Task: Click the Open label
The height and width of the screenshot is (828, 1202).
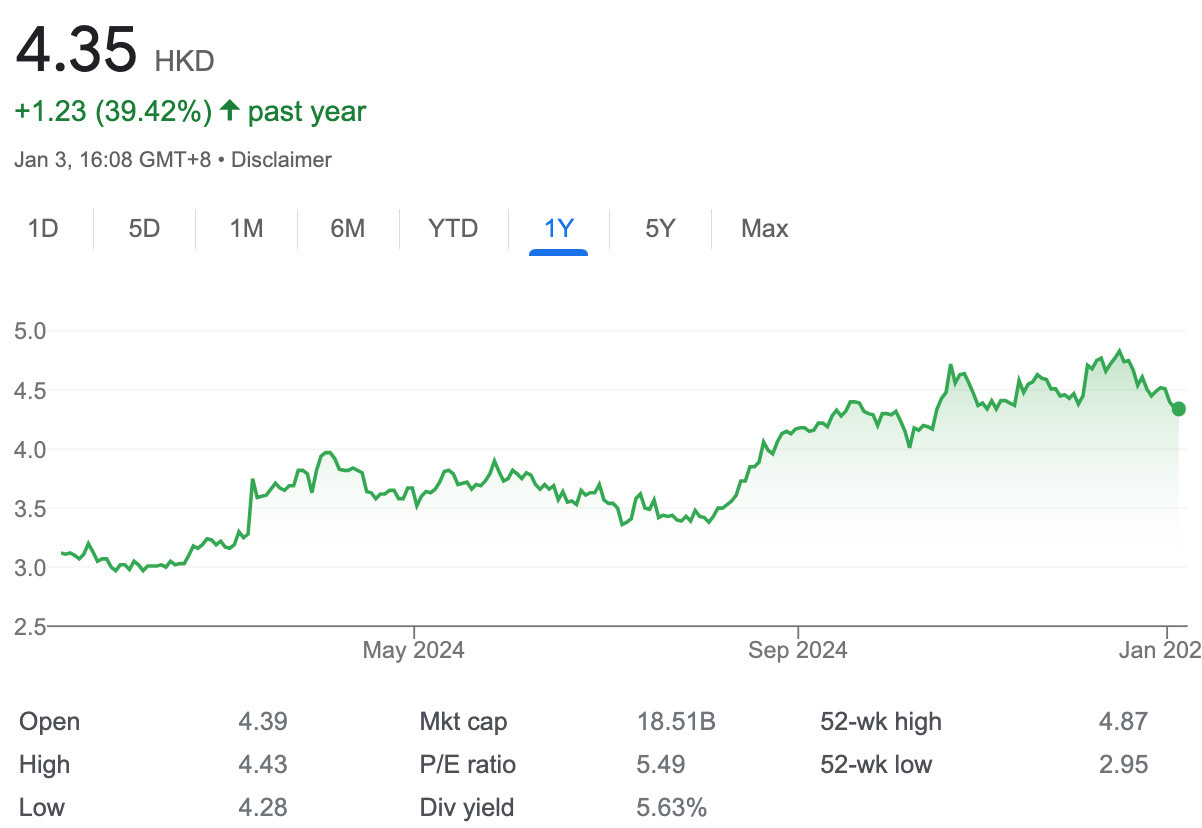Action: coord(49,722)
